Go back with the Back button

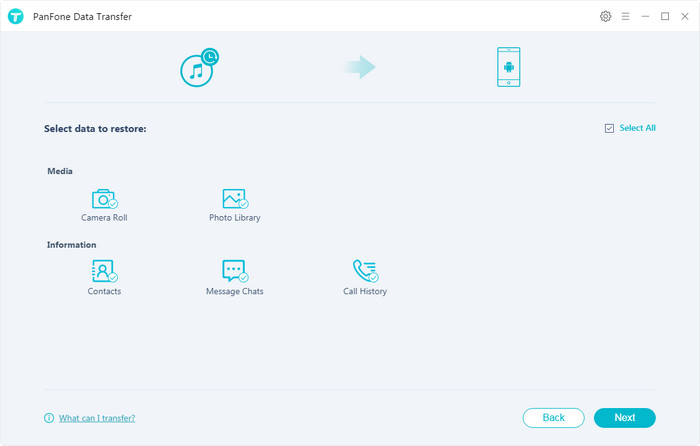(x=554, y=418)
